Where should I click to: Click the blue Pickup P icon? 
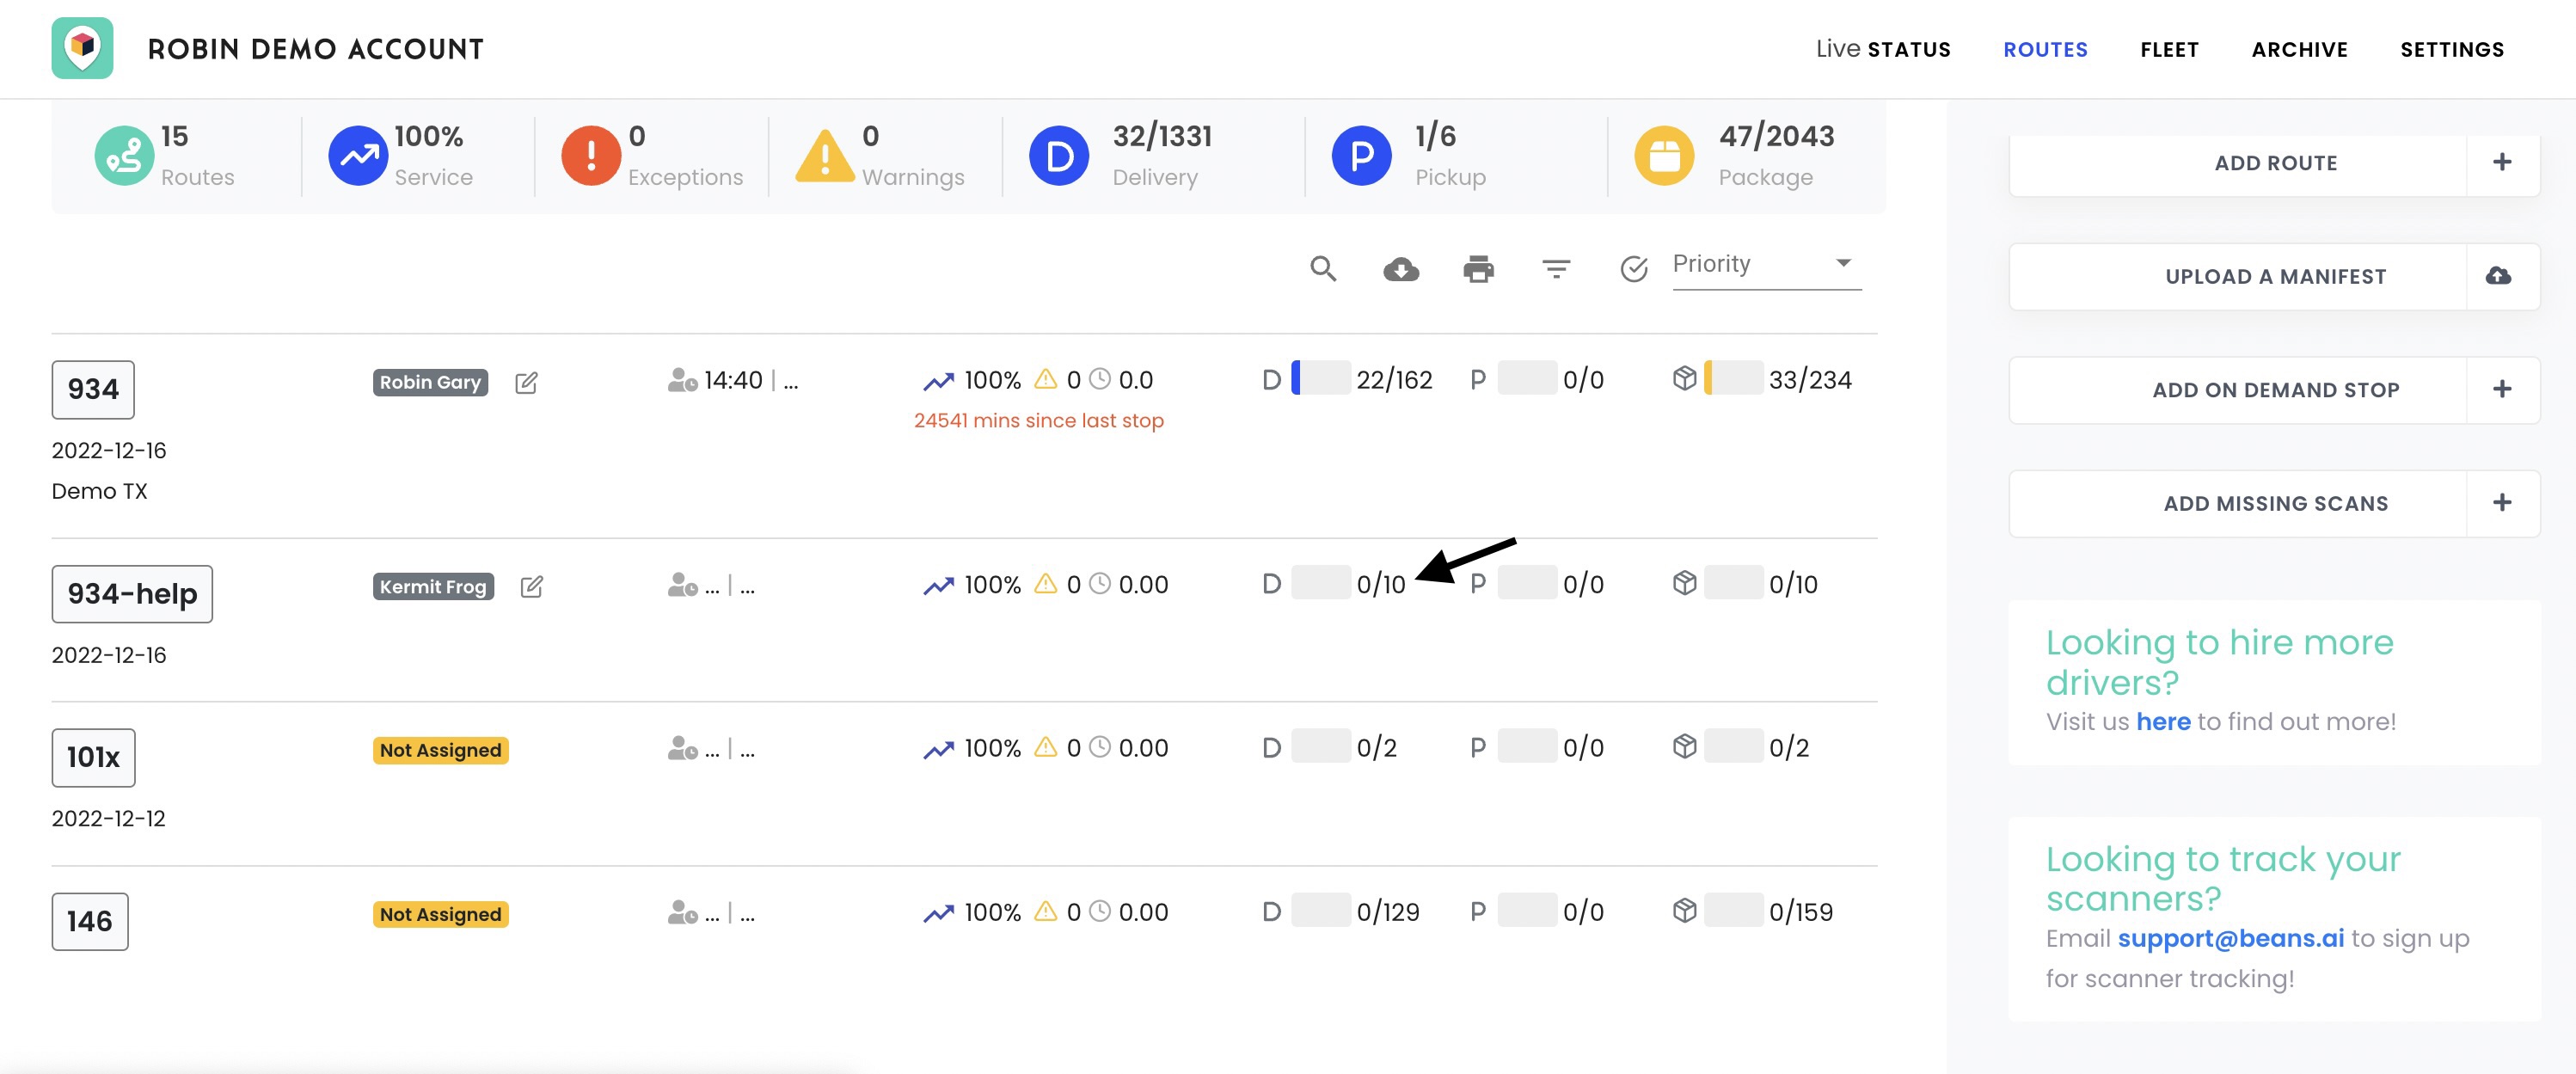click(1361, 155)
